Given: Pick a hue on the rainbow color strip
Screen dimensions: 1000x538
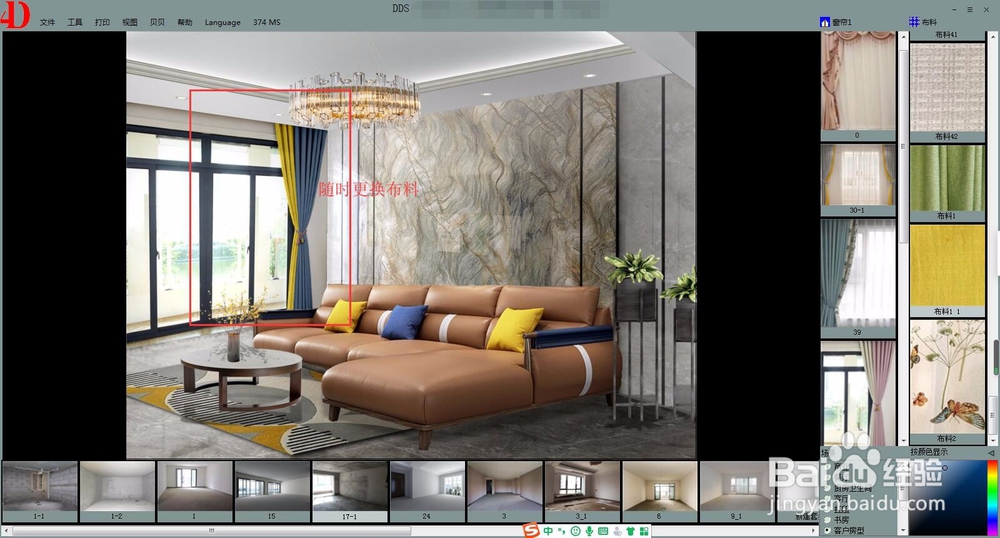Looking at the screenshot, I should (x=992, y=497).
